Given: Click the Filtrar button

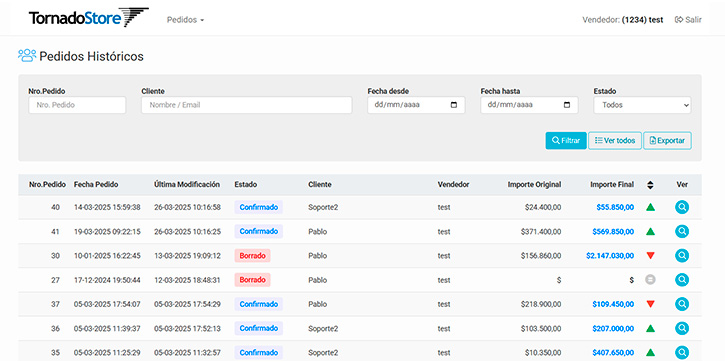Looking at the screenshot, I should coord(566,141).
